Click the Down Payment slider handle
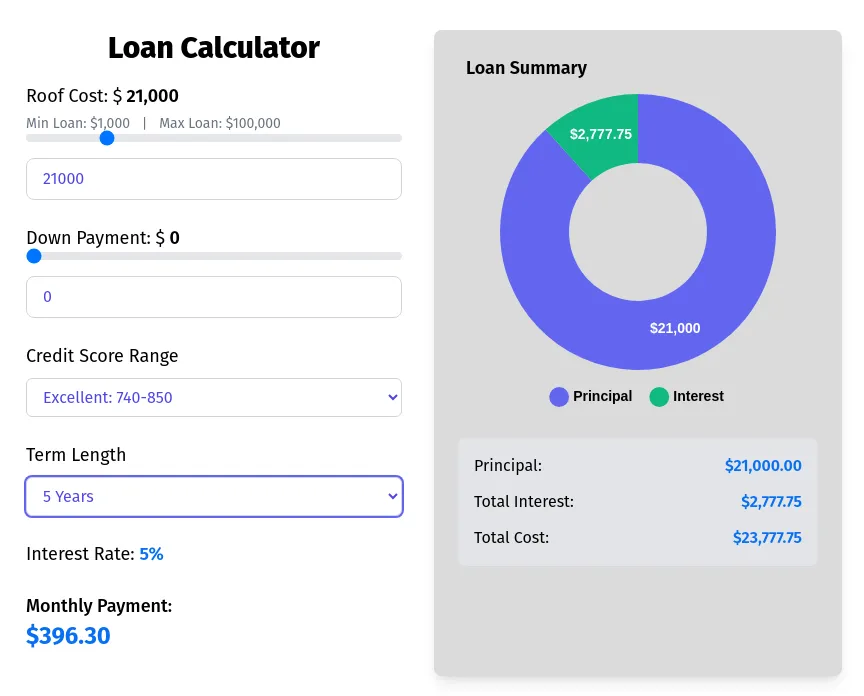 (x=34, y=256)
